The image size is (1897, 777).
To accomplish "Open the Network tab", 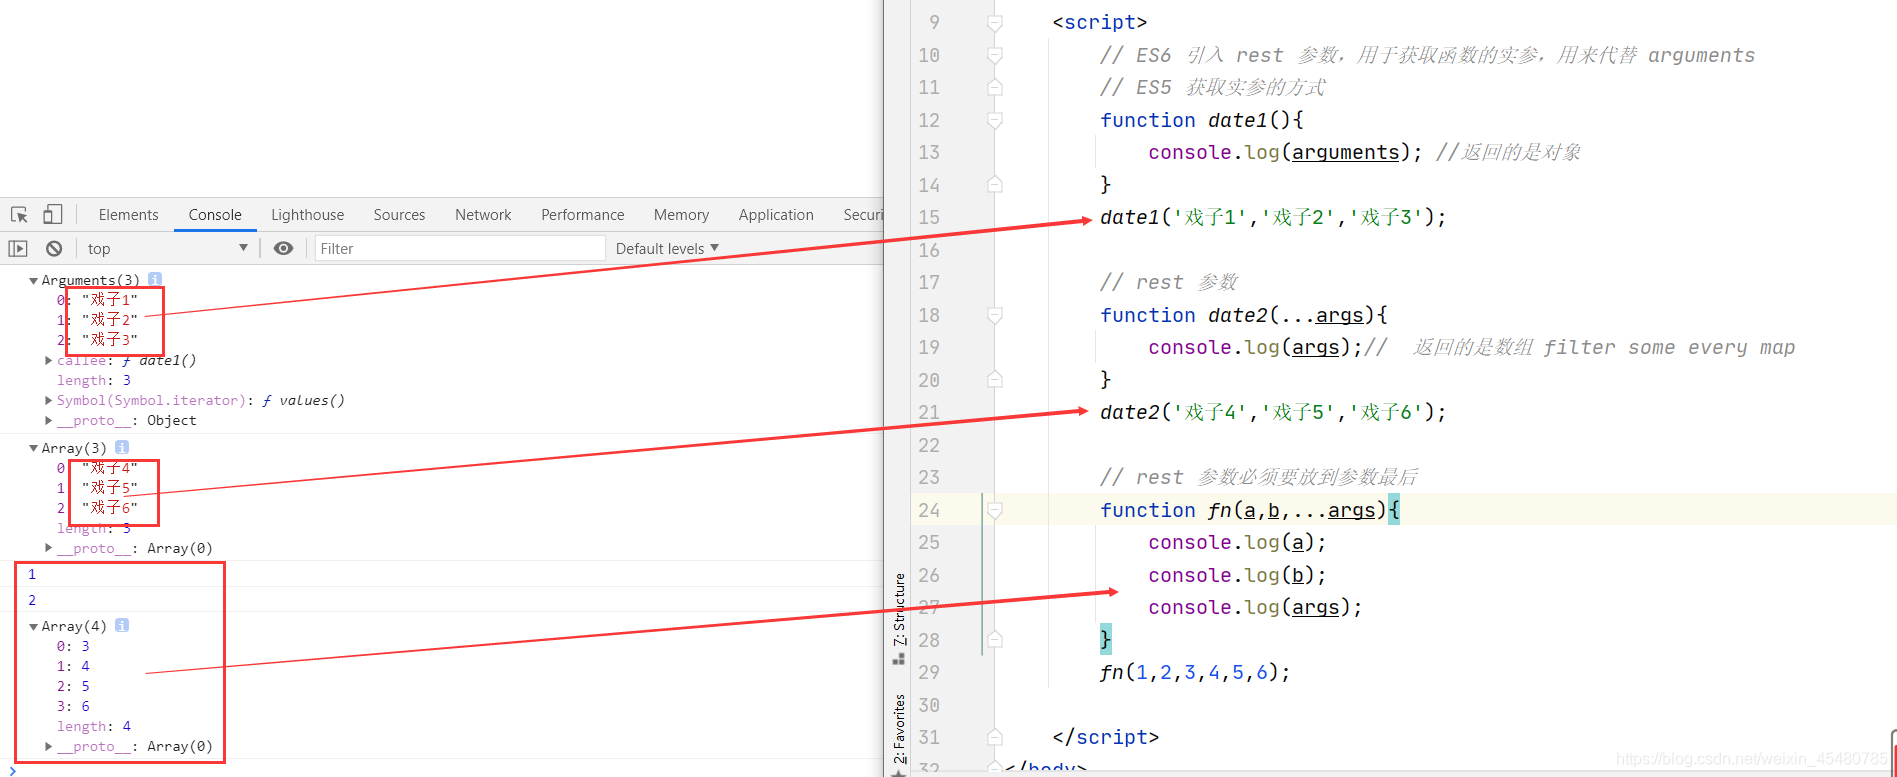I will 483,215.
